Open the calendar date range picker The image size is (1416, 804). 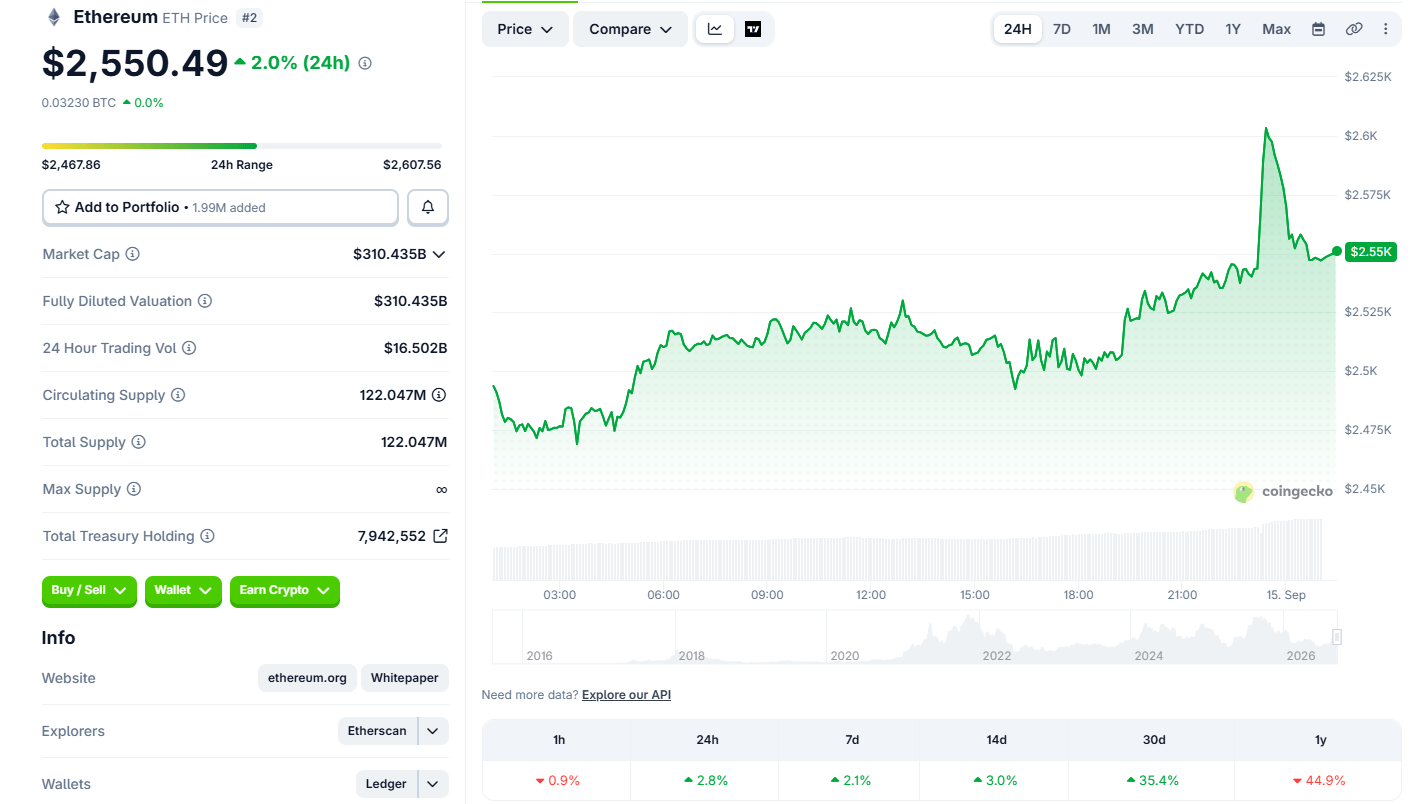1318,29
